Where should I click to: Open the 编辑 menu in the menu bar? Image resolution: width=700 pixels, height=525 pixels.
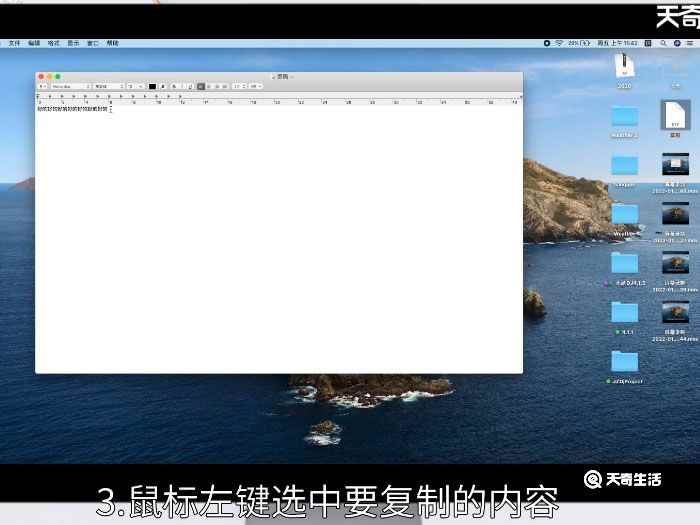point(34,43)
